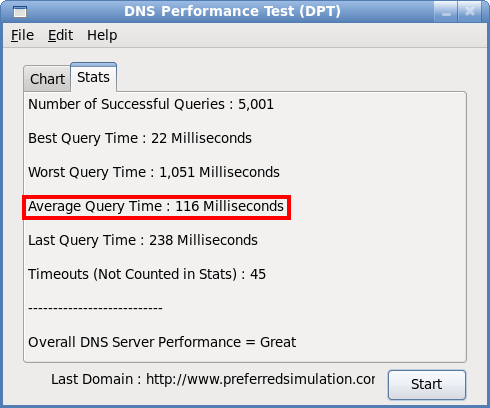This screenshot has height=408, width=490.
Task: Open the Edit menu
Action: [x=60, y=35]
